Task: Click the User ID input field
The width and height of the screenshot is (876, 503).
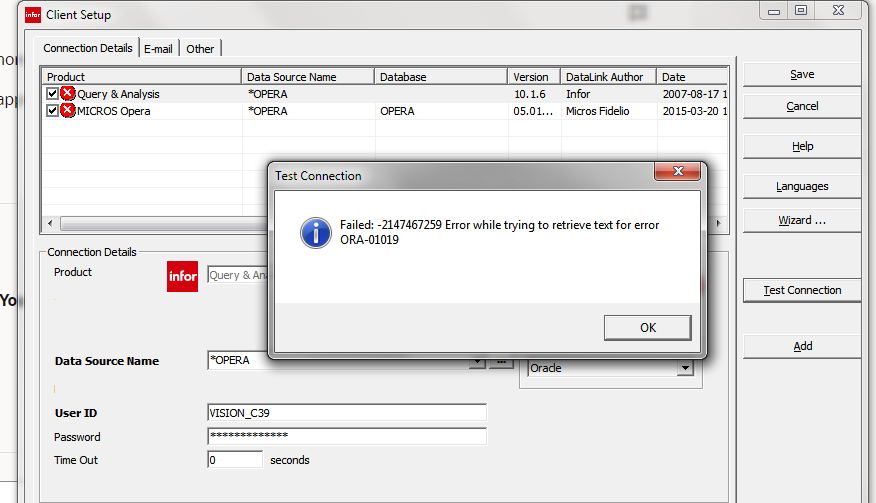Action: [x=346, y=413]
